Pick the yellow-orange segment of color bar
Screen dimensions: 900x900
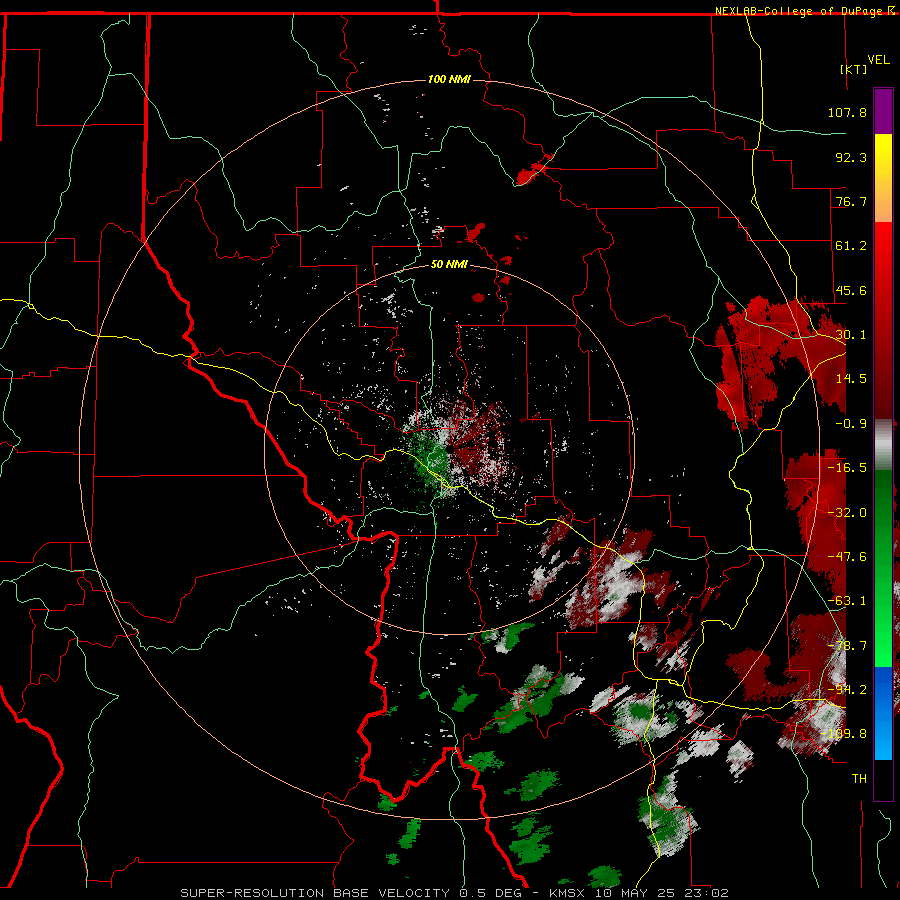[x=883, y=178]
